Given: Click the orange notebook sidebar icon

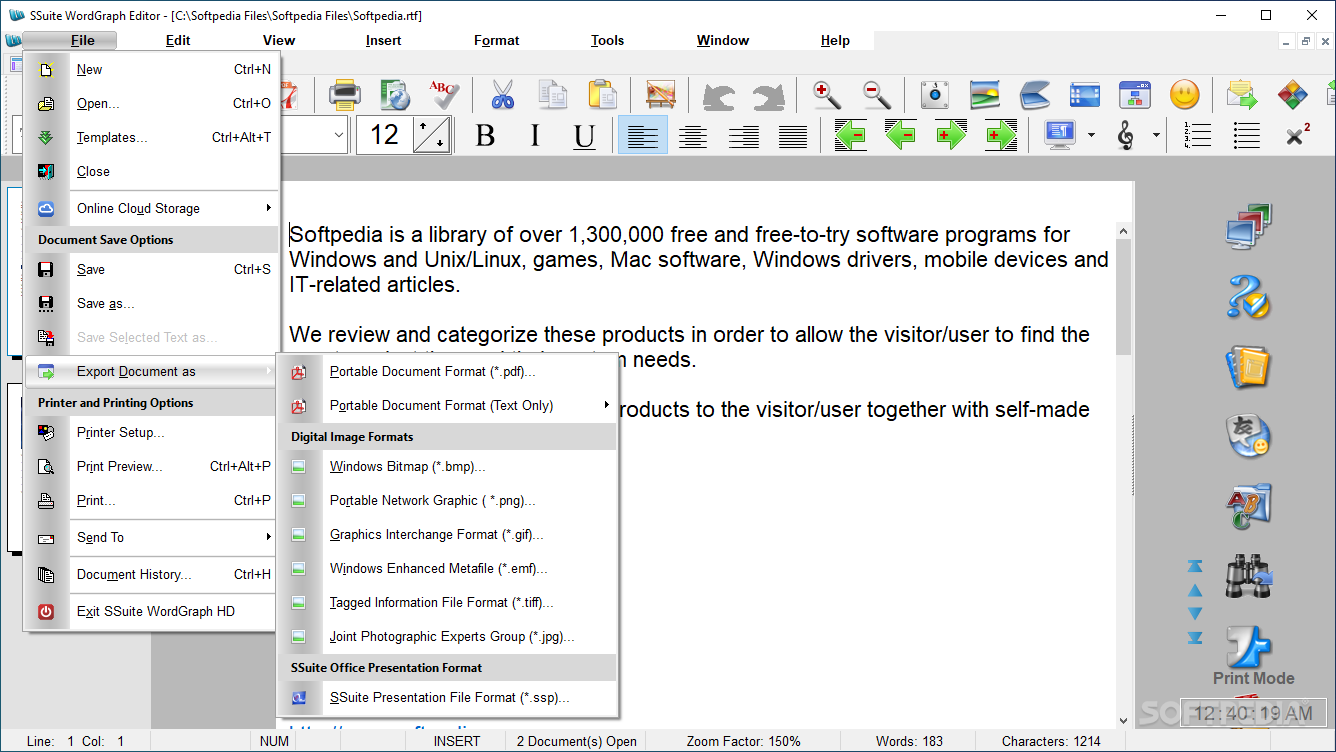Looking at the screenshot, I should pyautogui.click(x=1249, y=367).
